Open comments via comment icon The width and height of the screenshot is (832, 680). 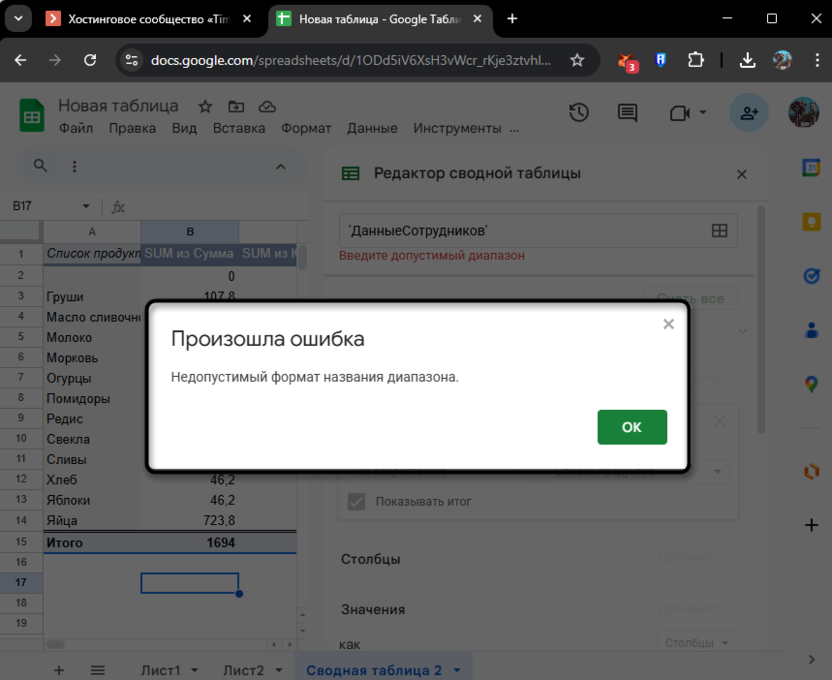point(627,113)
